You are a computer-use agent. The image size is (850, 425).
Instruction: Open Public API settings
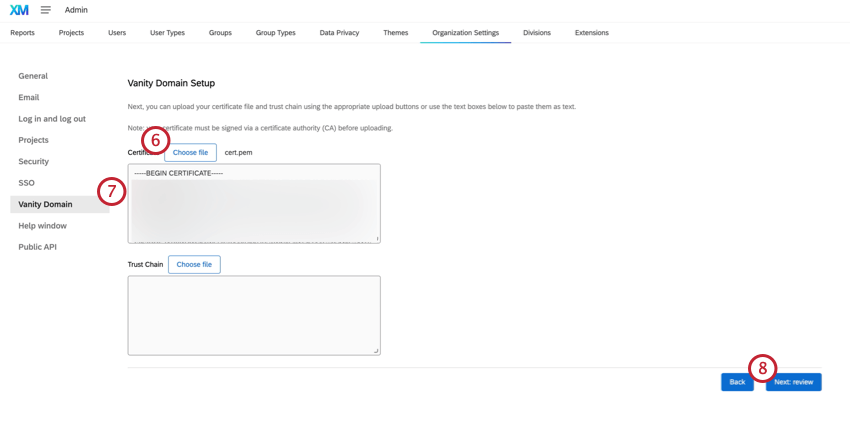(x=37, y=247)
